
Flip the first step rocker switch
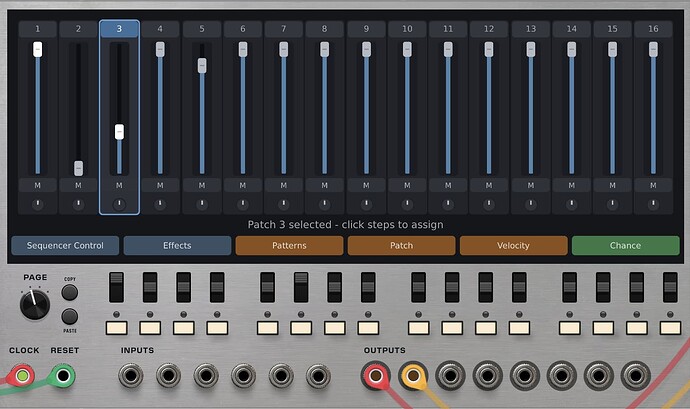tap(116, 287)
